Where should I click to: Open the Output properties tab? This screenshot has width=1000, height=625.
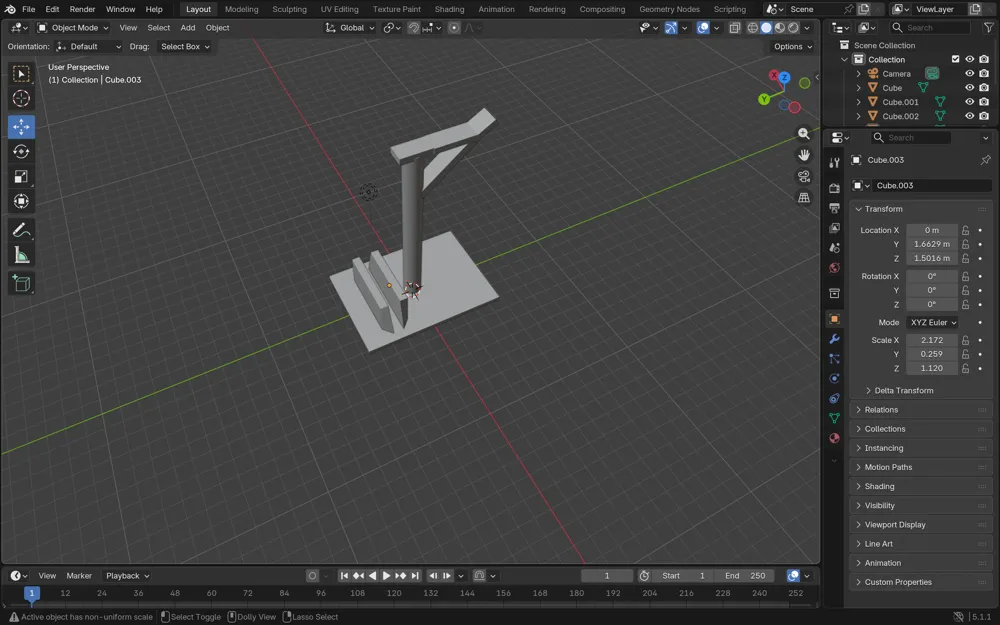pyautogui.click(x=834, y=208)
